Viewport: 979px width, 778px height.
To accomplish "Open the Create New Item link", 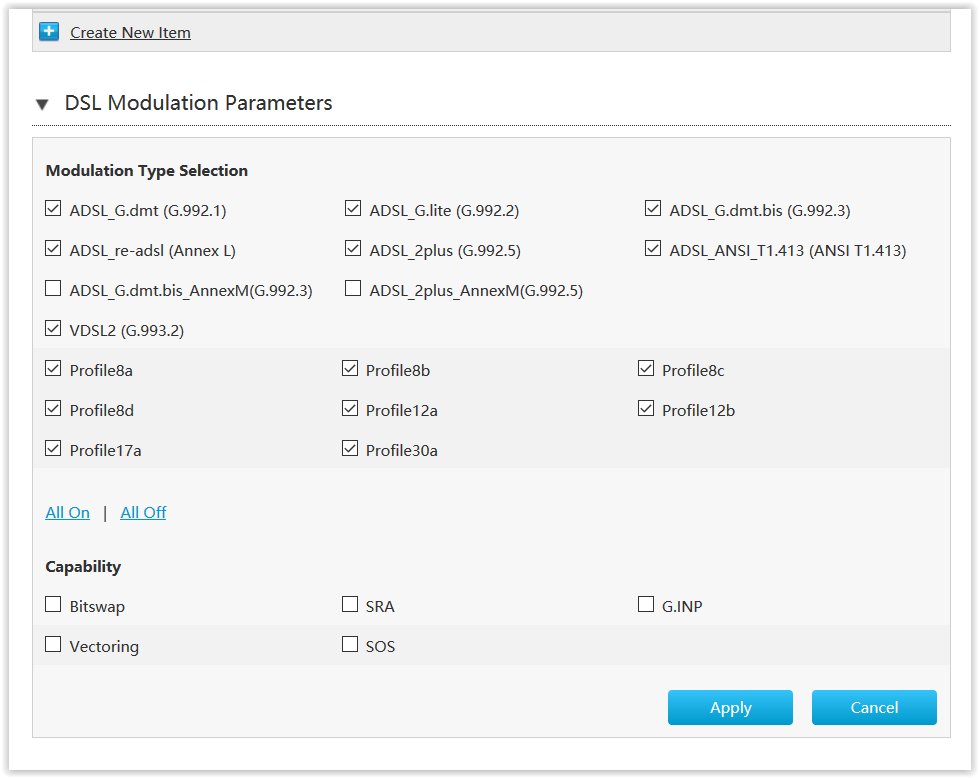I will coord(130,33).
